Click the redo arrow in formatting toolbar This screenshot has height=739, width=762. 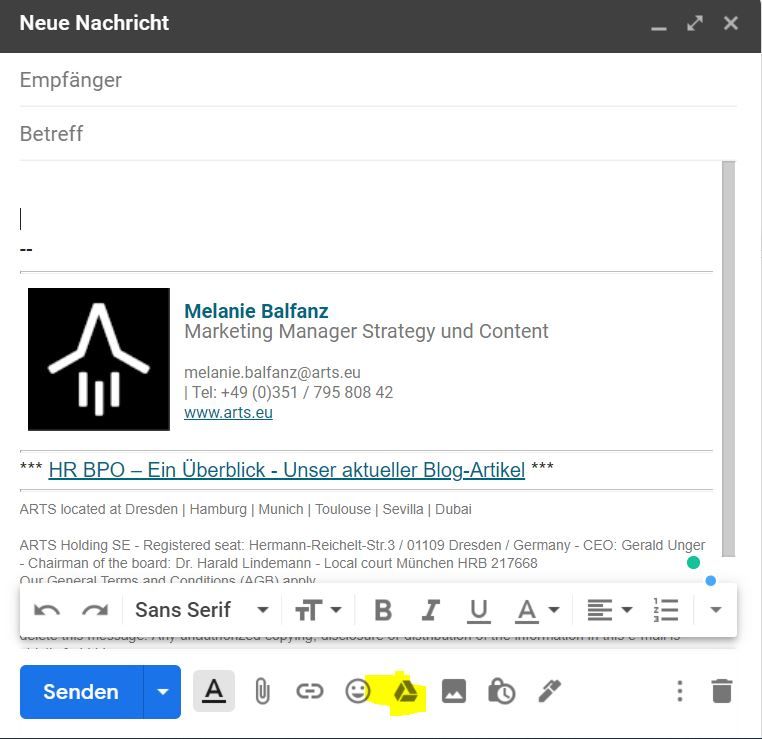tap(95, 610)
